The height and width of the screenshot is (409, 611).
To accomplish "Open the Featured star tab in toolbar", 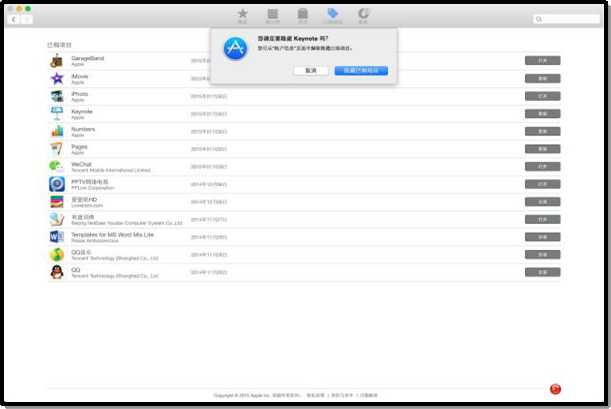I will [242, 14].
